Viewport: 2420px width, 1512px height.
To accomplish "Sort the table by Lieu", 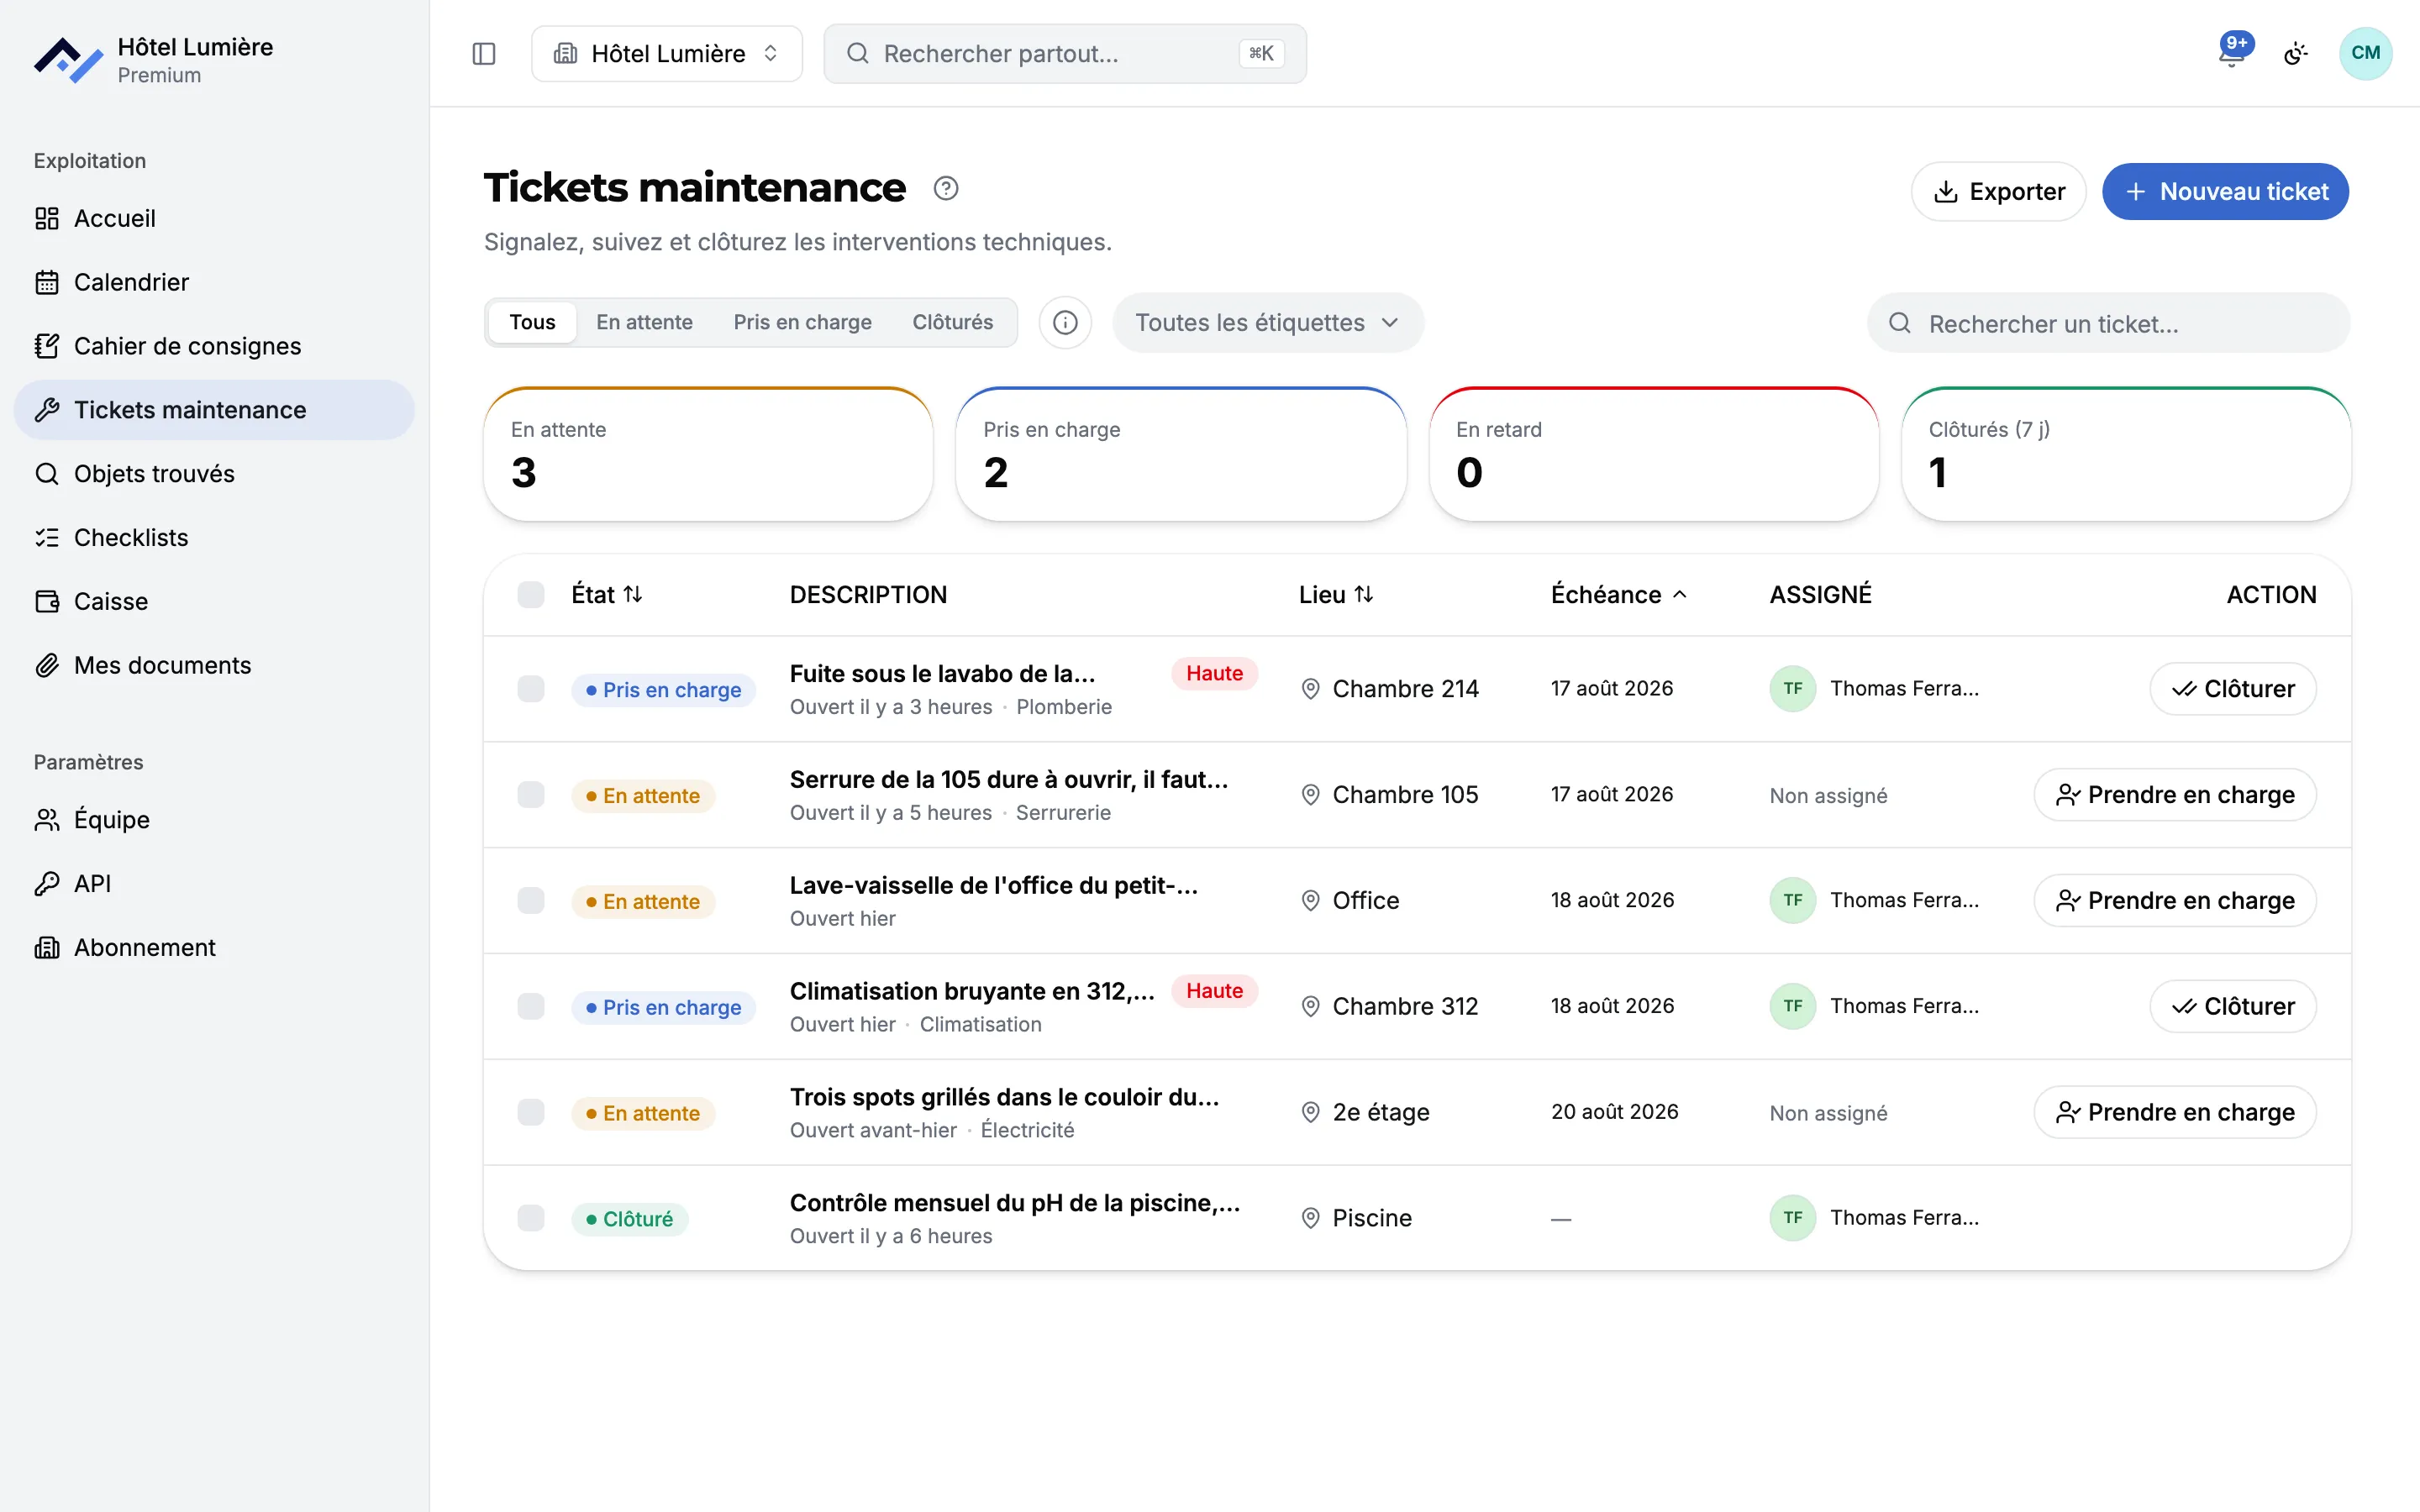I will tap(1336, 595).
